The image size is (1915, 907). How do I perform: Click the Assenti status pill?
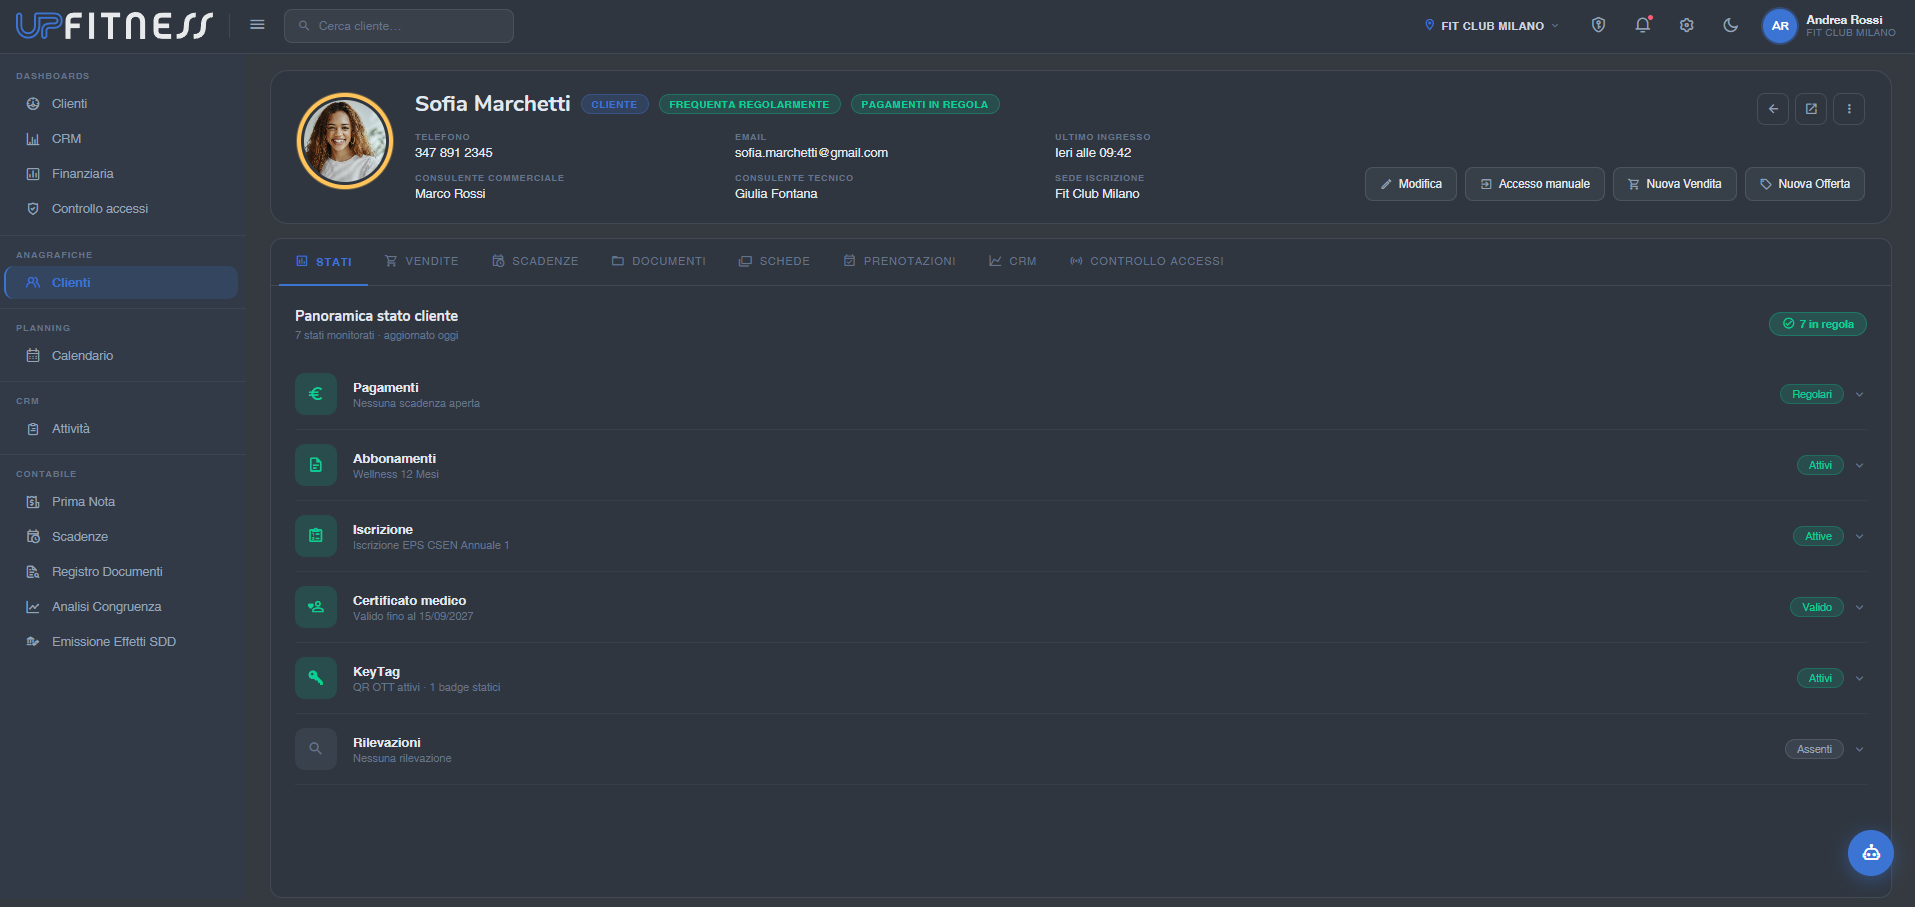pos(1814,750)
